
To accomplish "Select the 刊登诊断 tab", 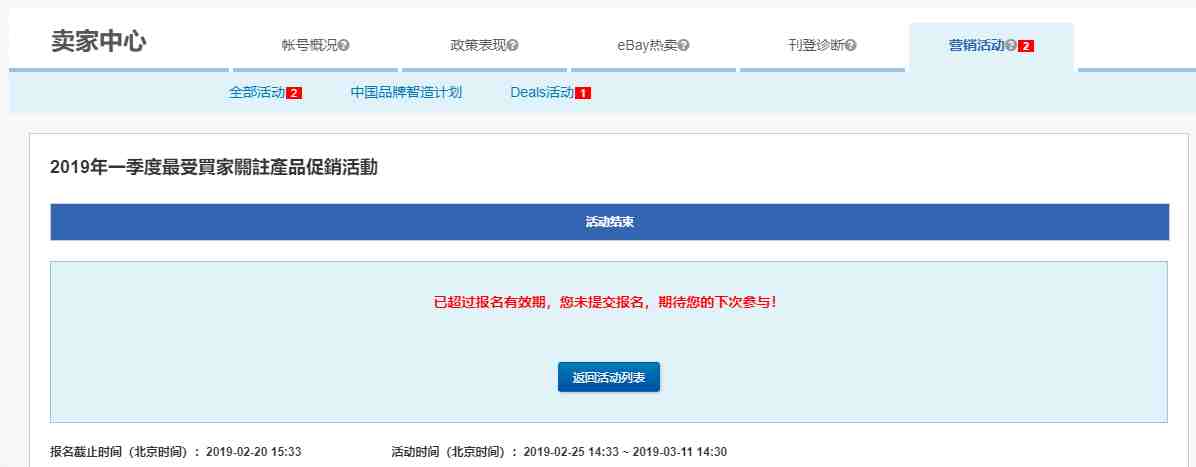I will tap(816, 46).
